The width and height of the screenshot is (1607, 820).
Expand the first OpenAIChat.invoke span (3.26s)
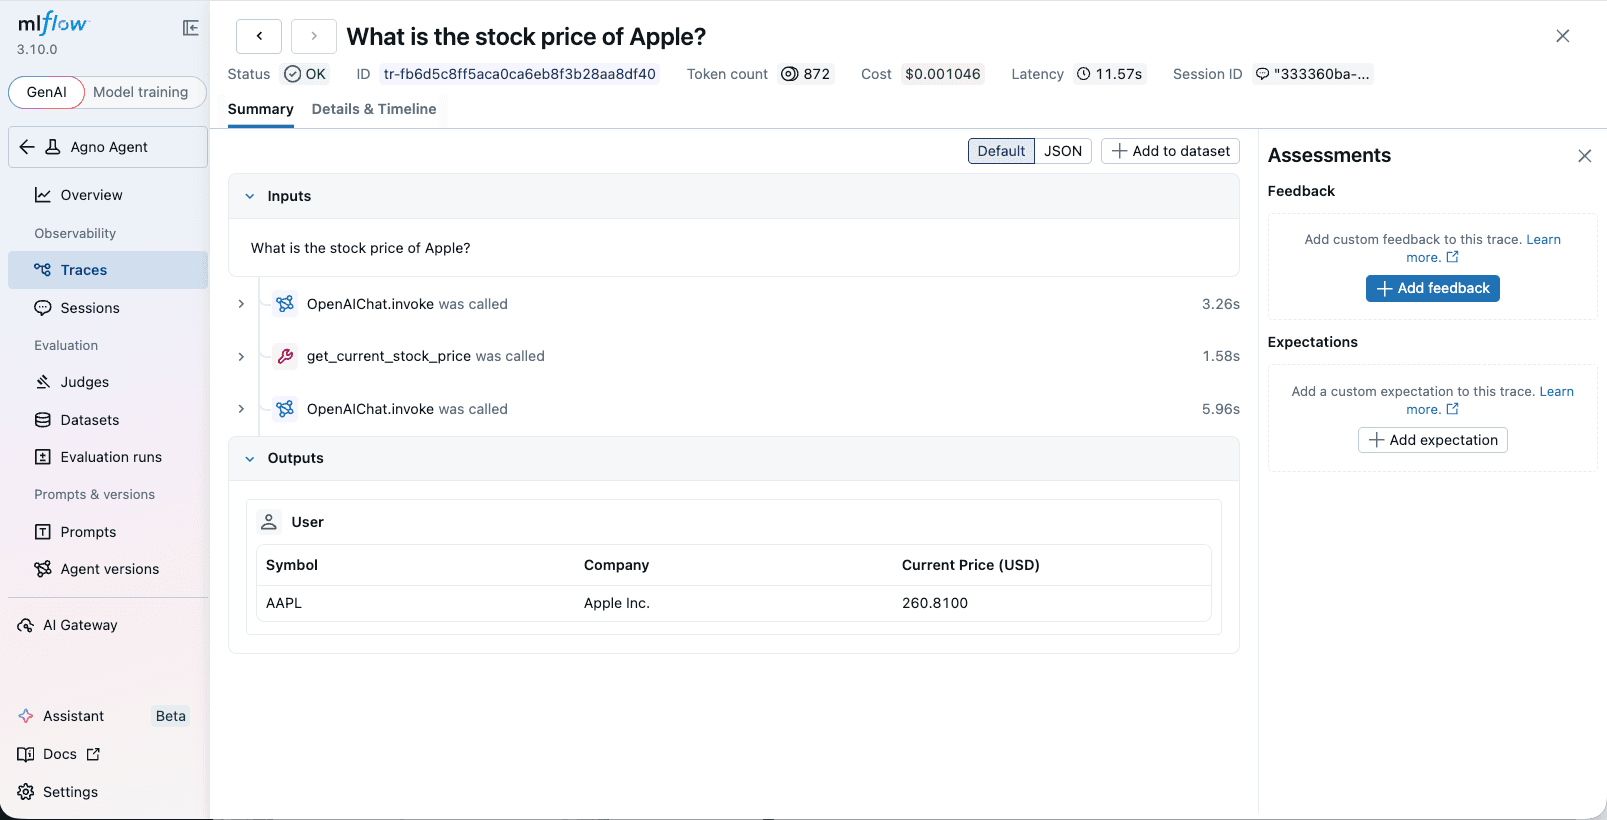pyautogui.click(x=241, y=304)
